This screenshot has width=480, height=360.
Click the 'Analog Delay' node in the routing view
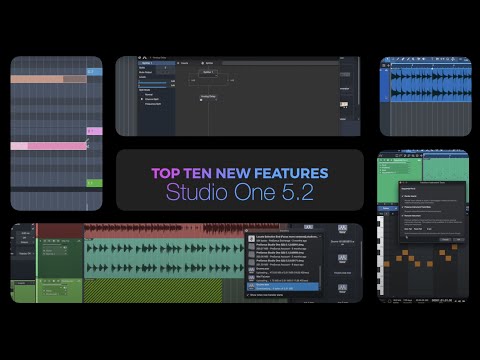point(208,97)
